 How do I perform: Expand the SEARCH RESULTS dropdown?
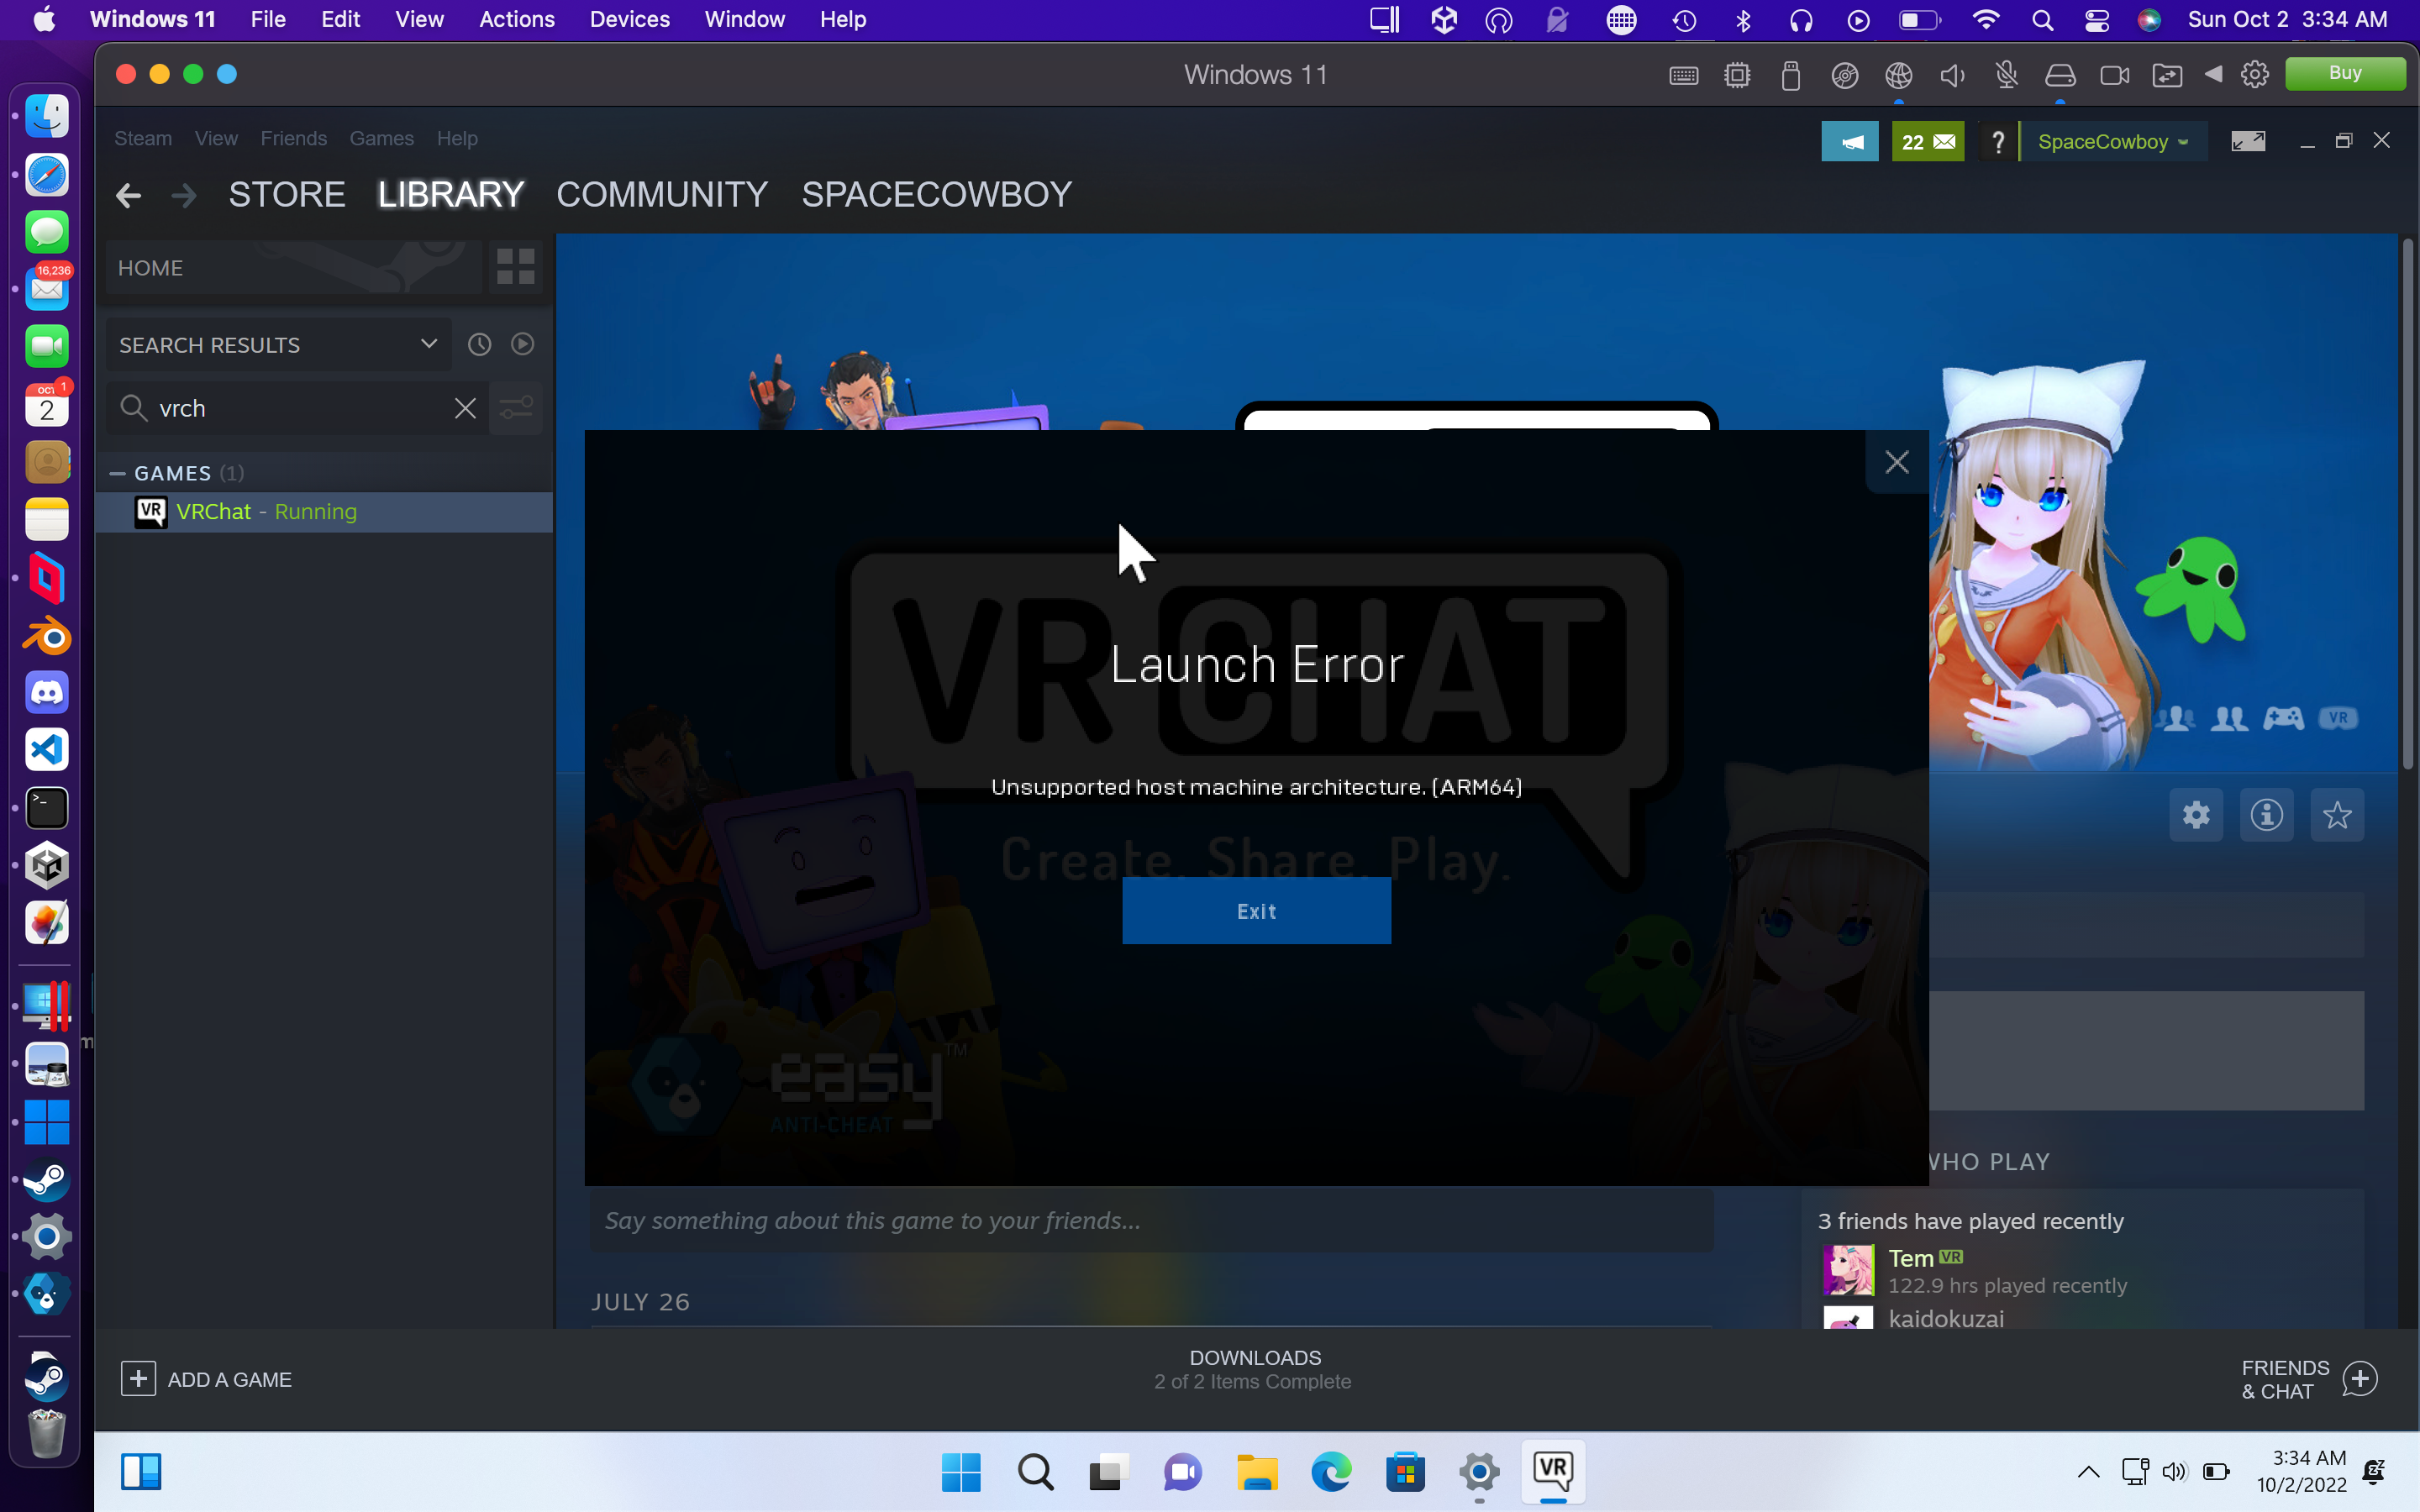pyautogui.click(x=428, y=345)
